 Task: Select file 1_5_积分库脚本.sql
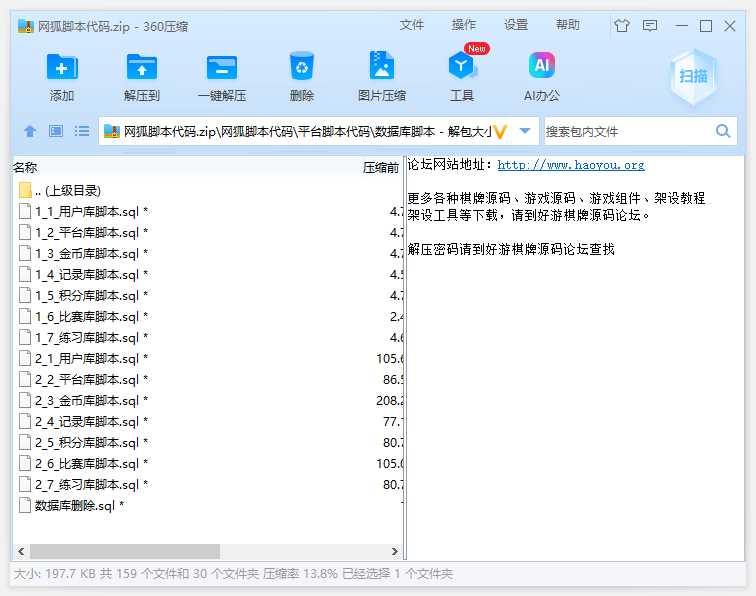point(208,295)
